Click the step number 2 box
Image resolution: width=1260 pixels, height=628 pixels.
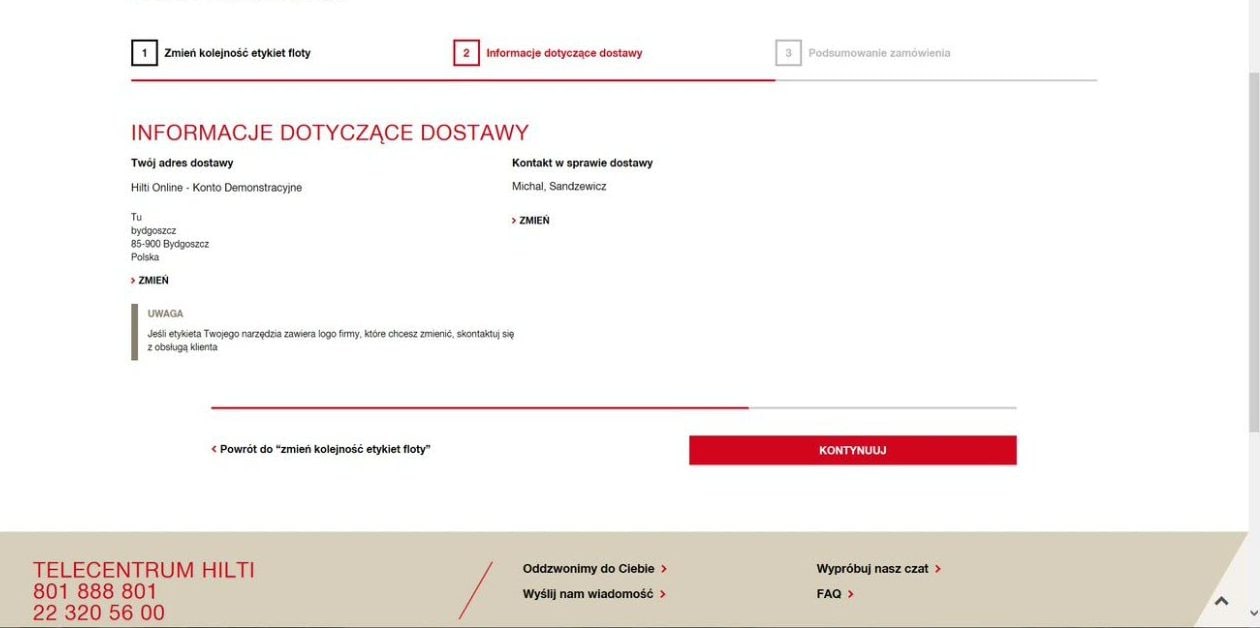pos(466,53)
